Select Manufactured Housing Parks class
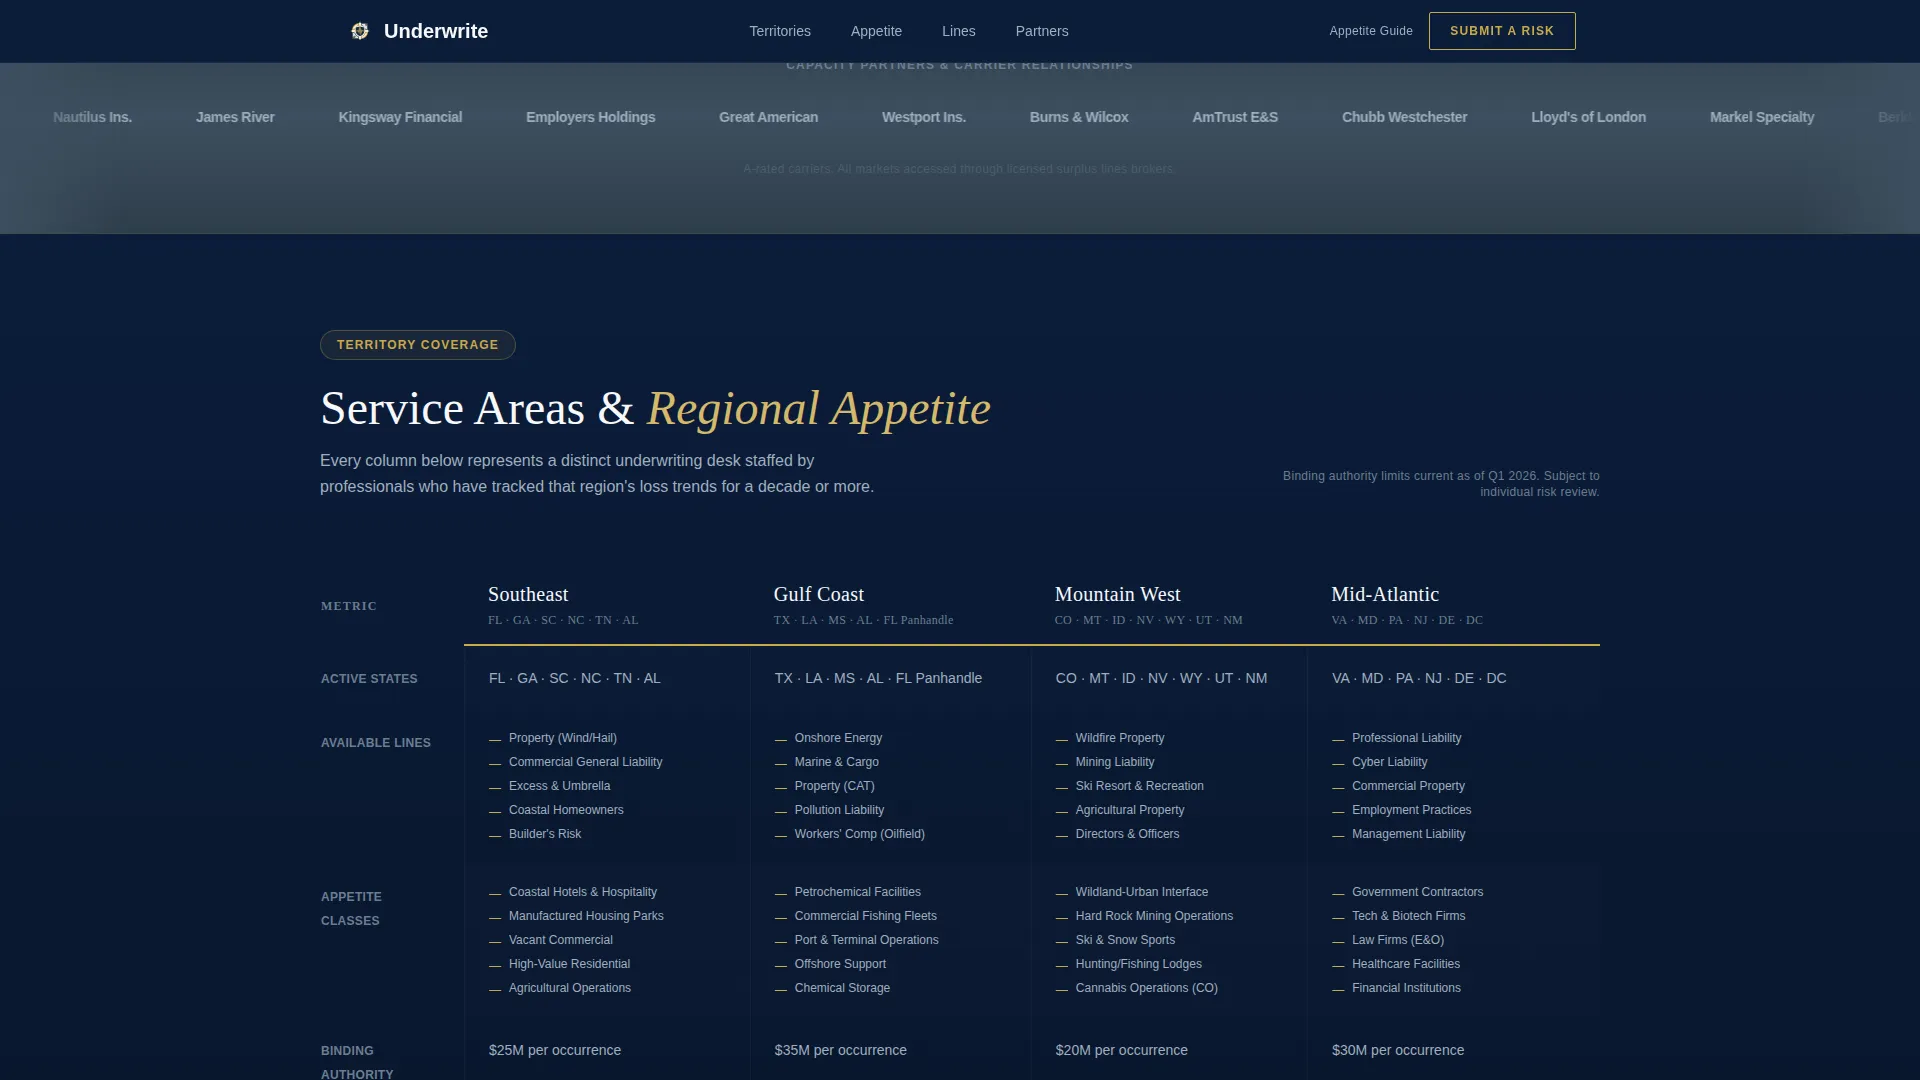This screenshot has width=1920, height=1080. pyautogui.click(x=586, y=916)
